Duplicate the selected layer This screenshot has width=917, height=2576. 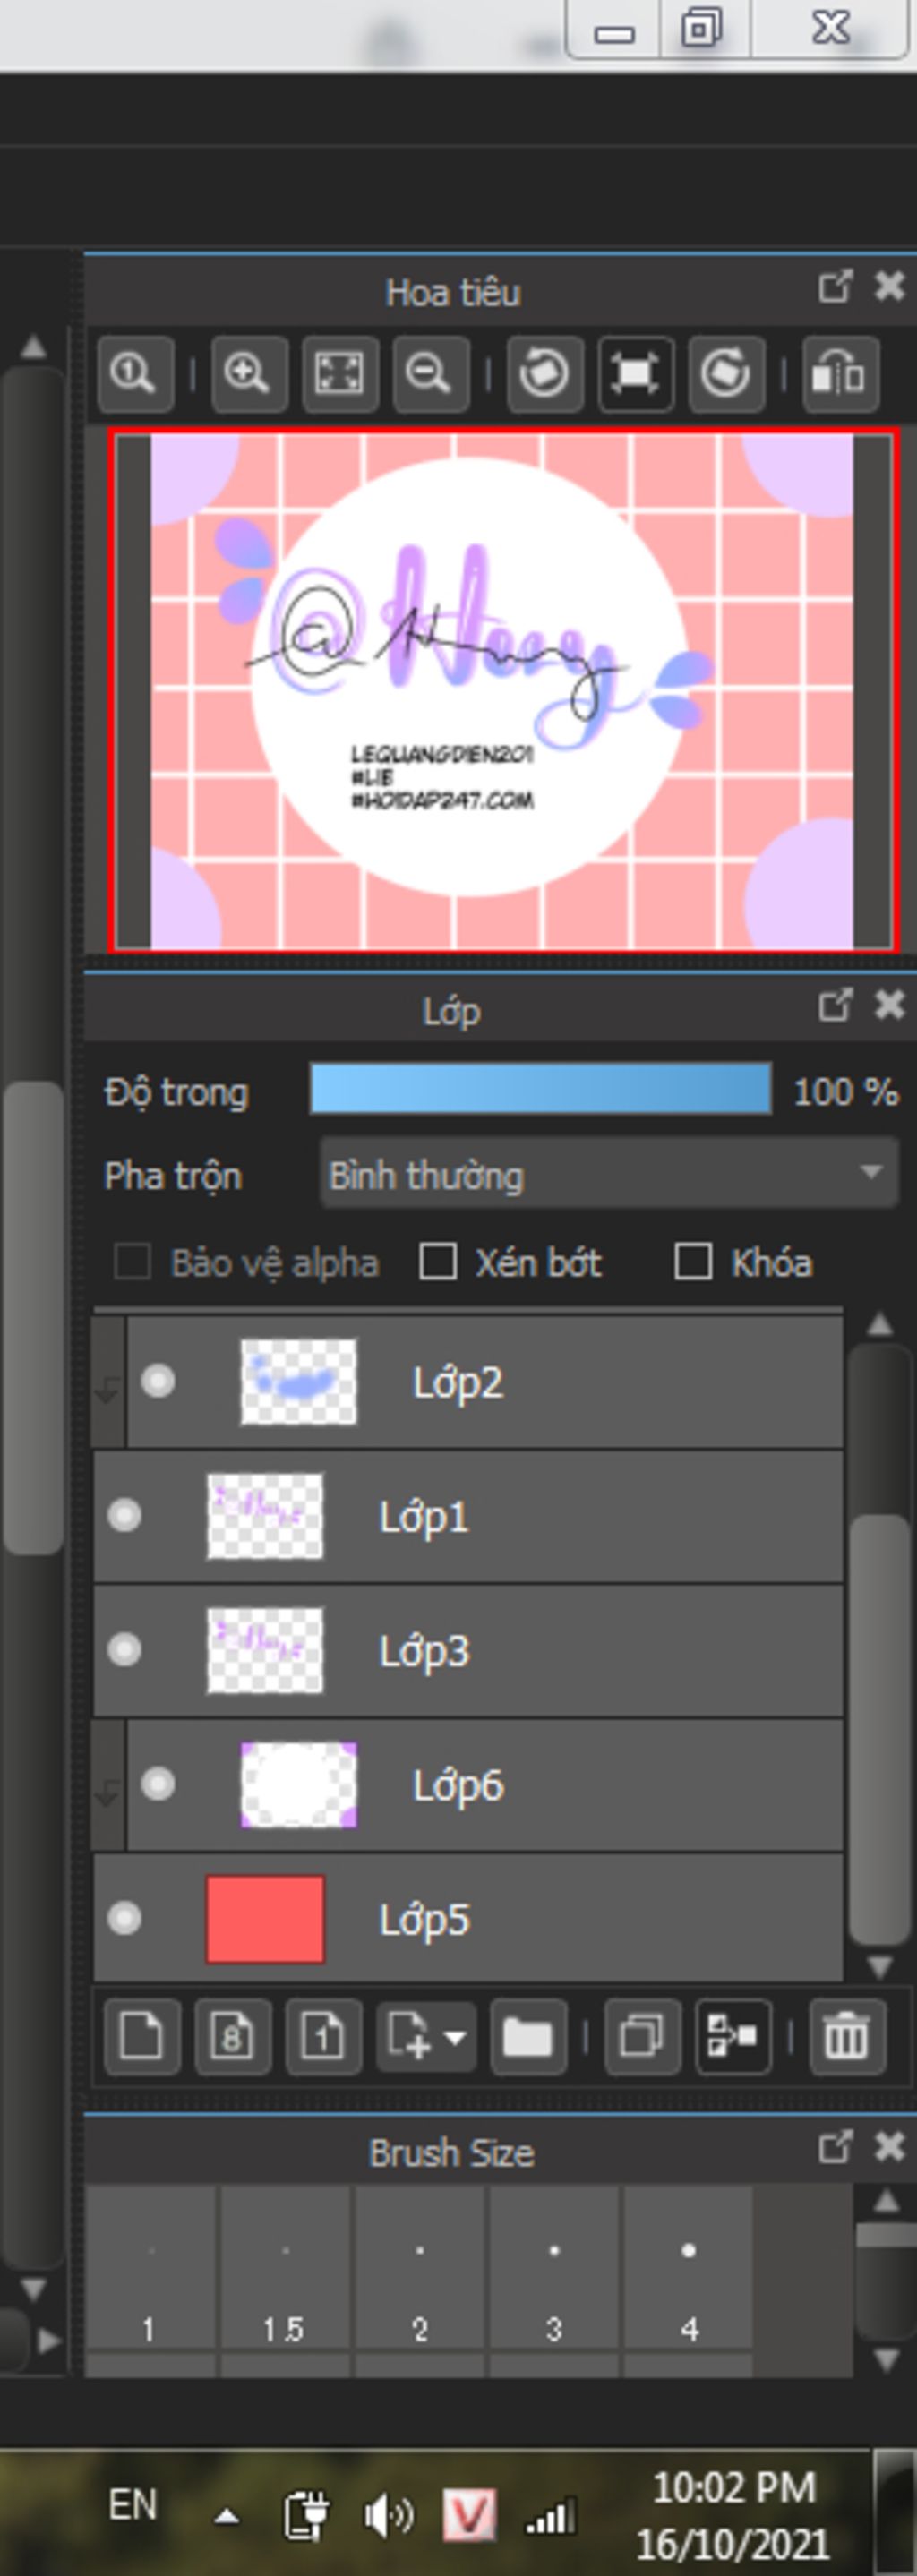pyautogui.click(x=642, y=2036)
